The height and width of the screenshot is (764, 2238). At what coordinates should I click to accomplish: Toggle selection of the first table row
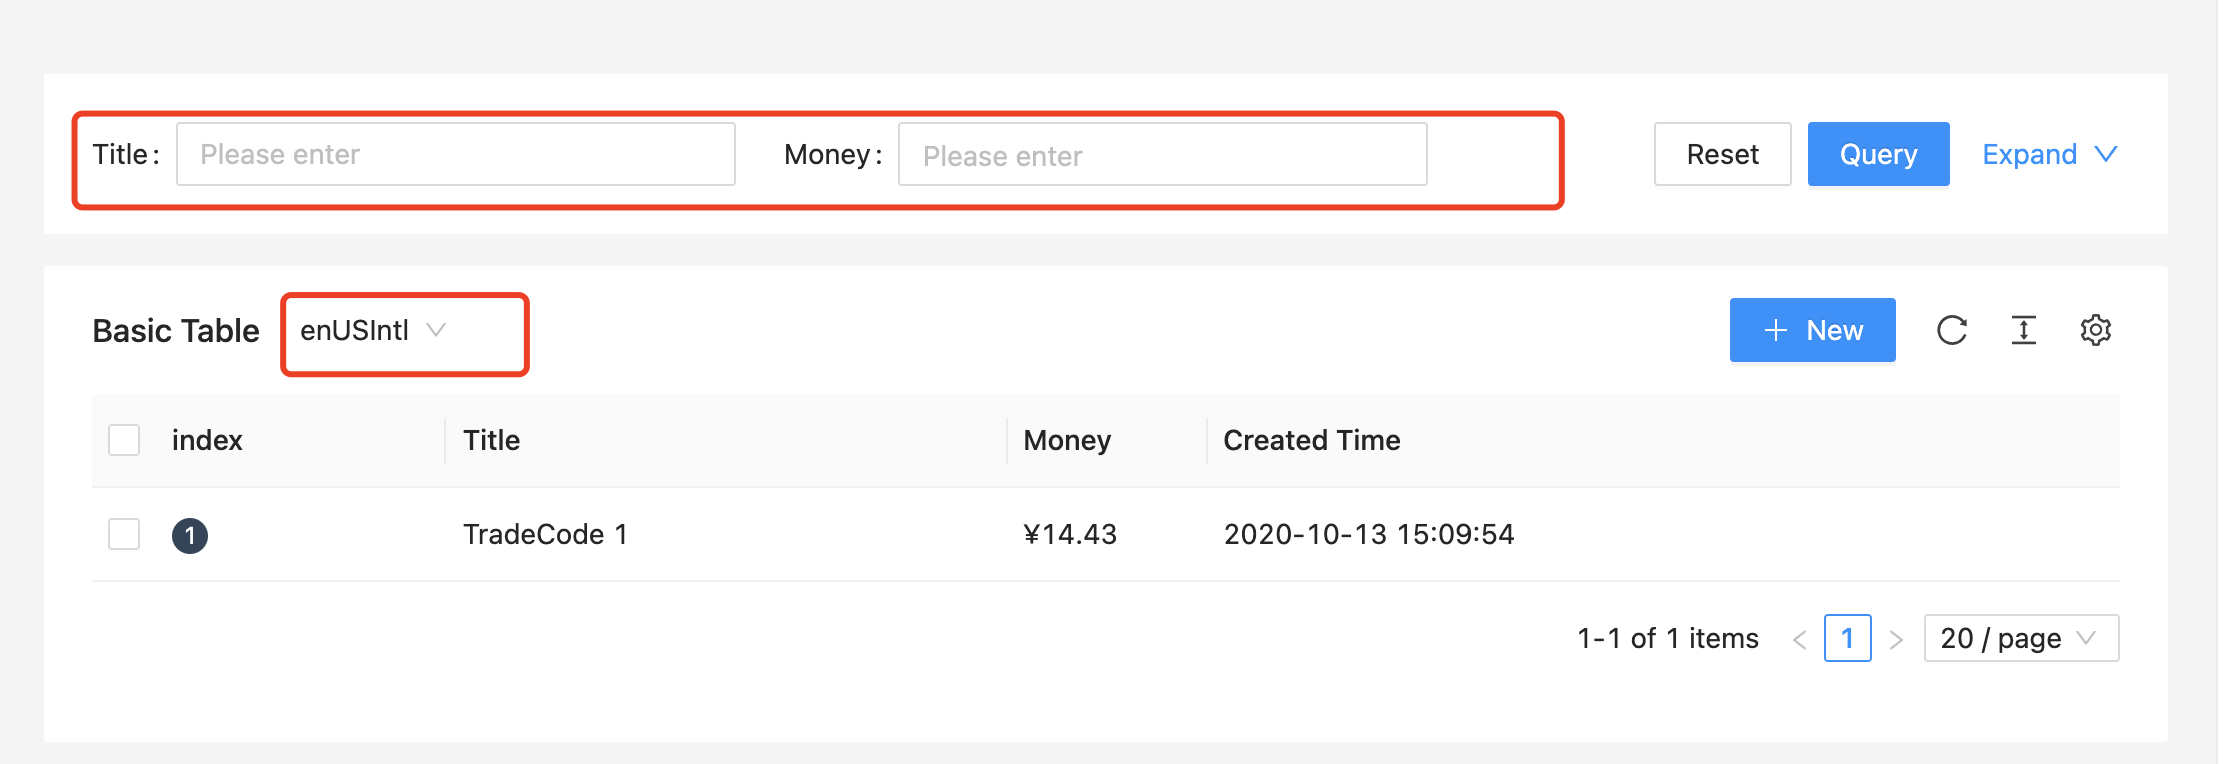[123, 535]
